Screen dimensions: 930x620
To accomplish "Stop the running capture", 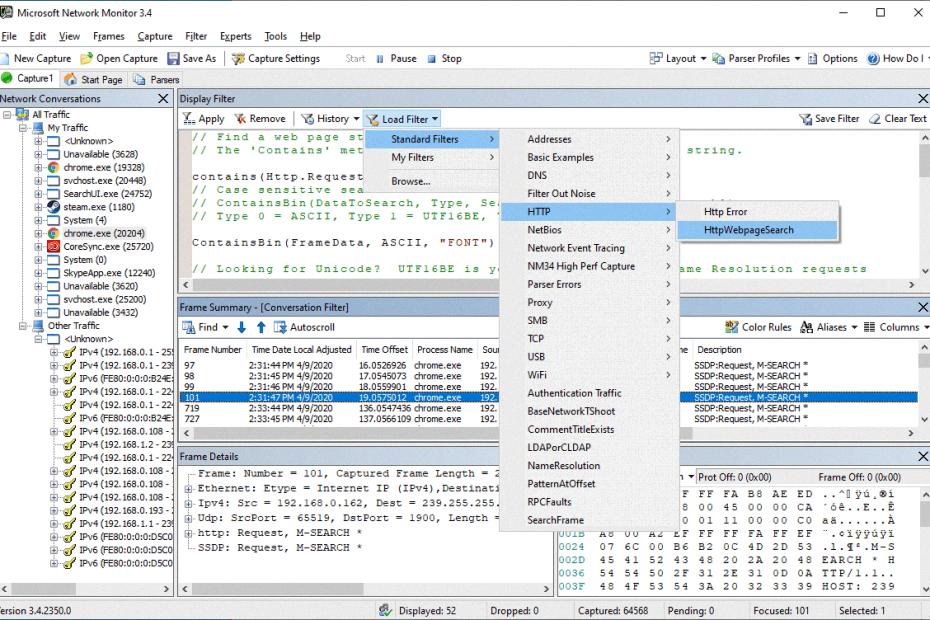I will tap(444, 58).
